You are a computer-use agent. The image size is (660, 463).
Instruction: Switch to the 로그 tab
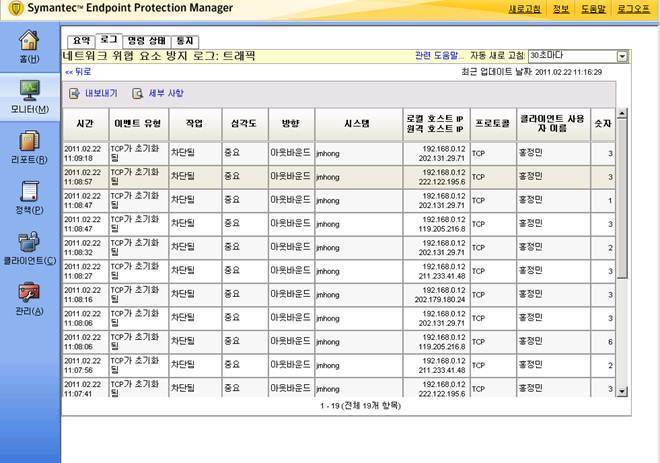click(109, 40)
